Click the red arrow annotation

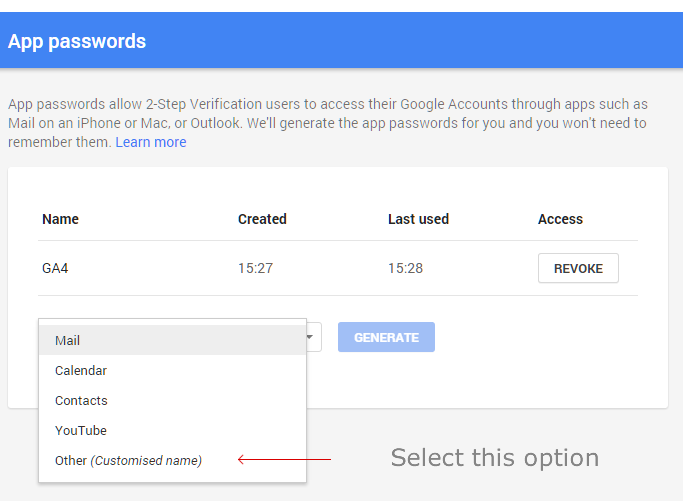(x=284, y=459)
